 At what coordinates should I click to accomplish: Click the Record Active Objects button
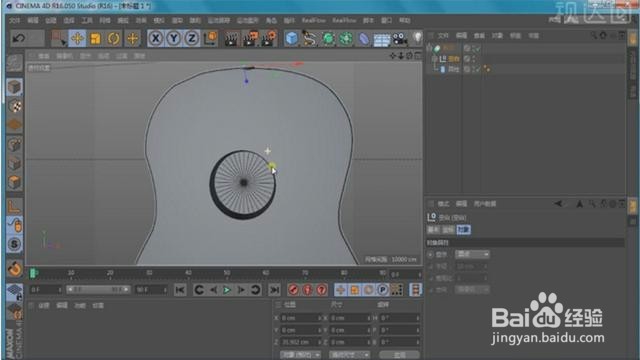293,290
